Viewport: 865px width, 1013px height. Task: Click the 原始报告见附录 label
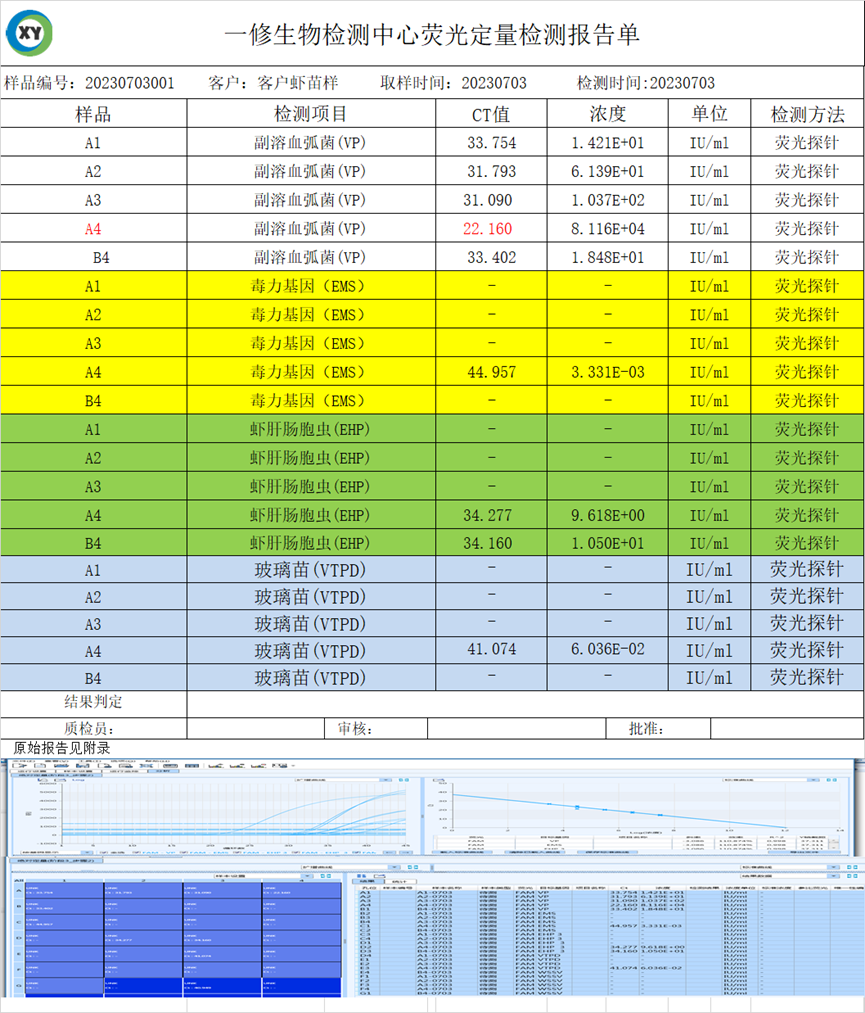pos(62,747)
